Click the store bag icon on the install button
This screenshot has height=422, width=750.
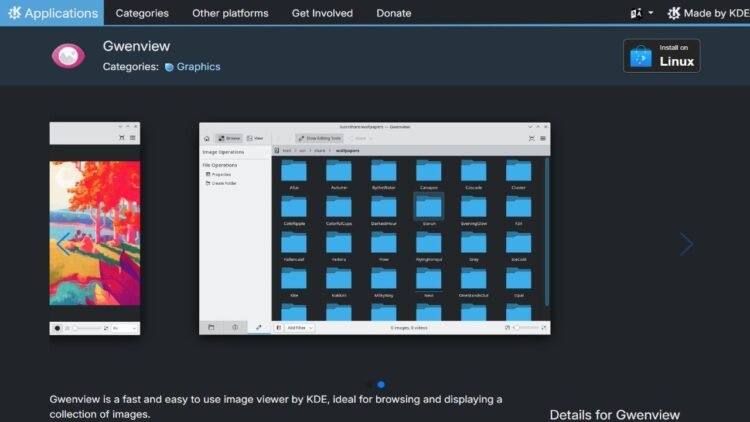click(640, 56)
